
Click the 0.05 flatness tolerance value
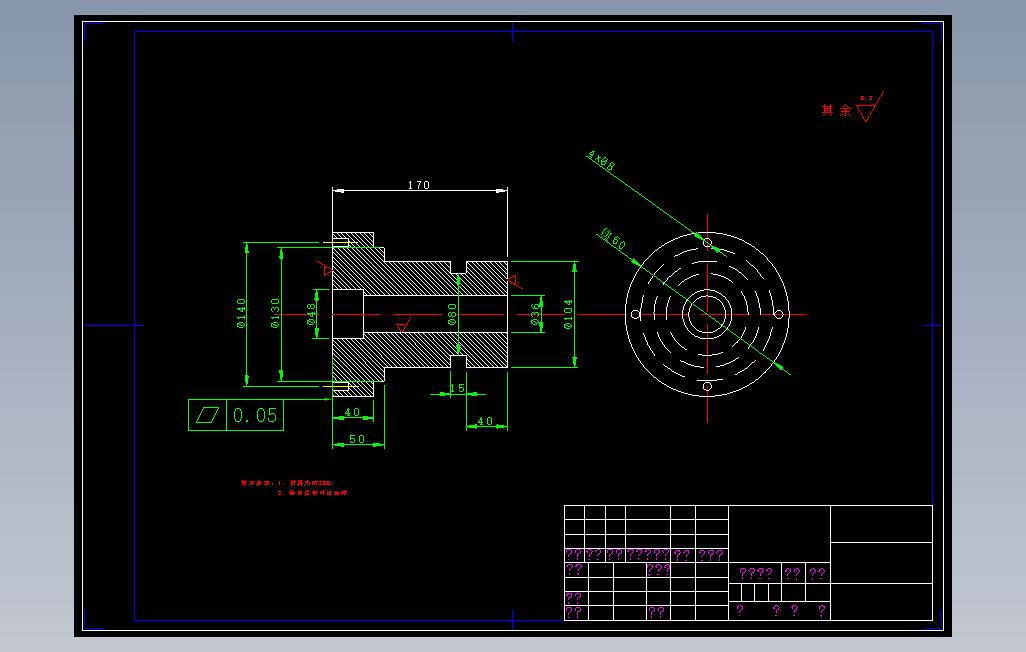click(x=255, y=415)
